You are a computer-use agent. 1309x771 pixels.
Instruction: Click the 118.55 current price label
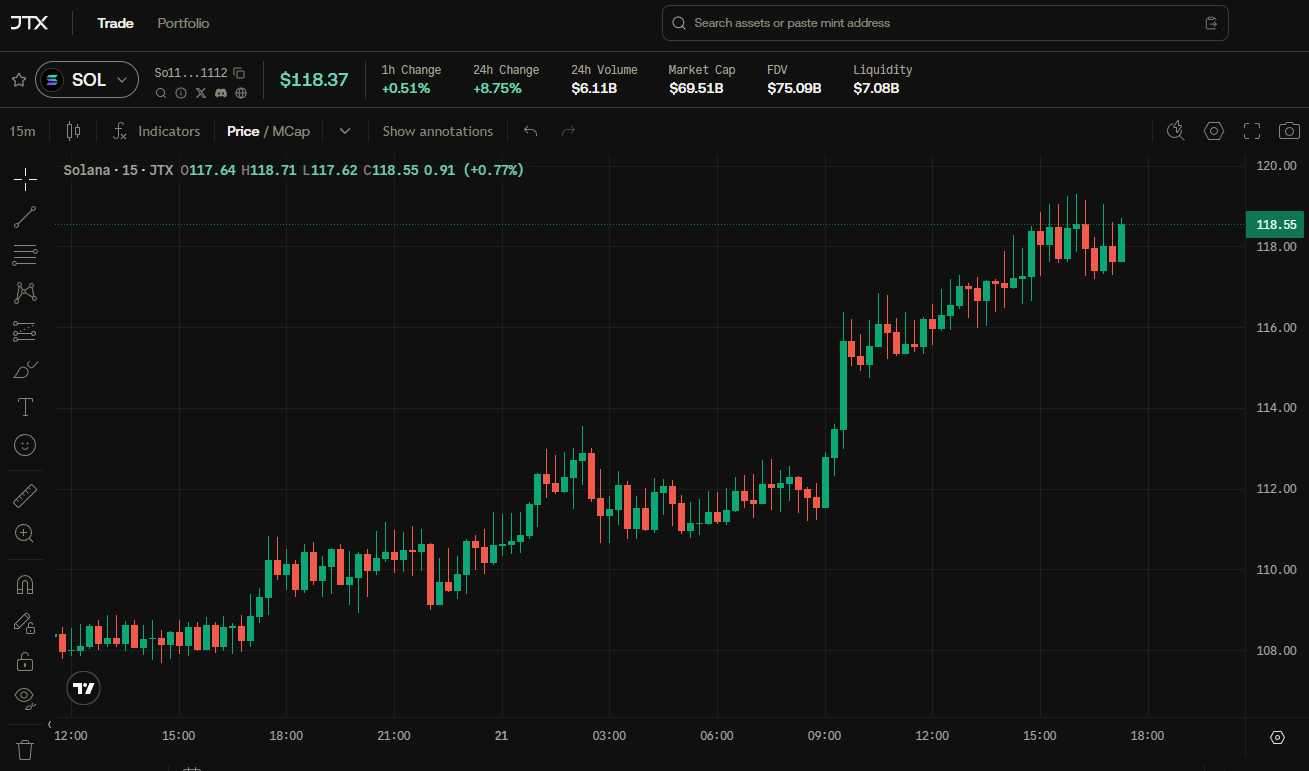click(x=1275, y=225)
